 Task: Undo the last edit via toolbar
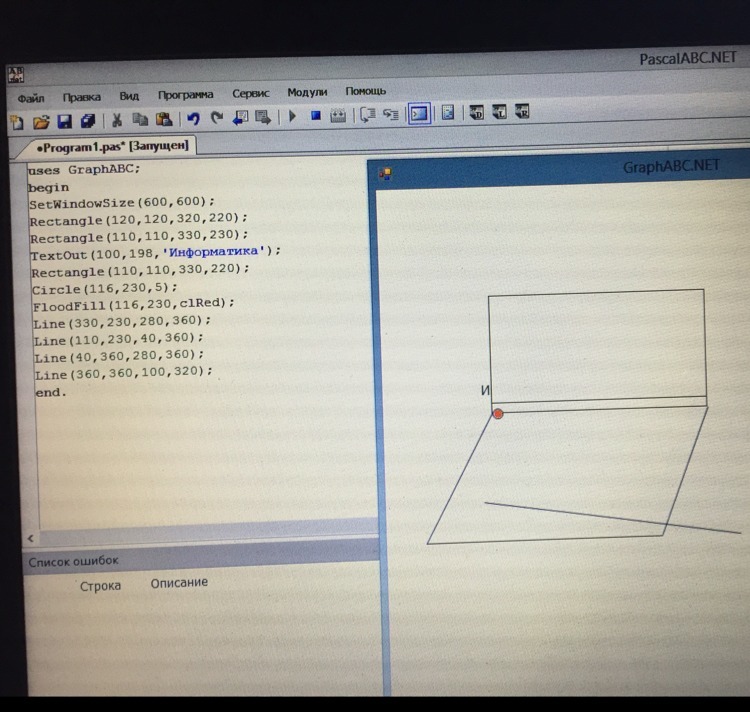pos(193,119)
